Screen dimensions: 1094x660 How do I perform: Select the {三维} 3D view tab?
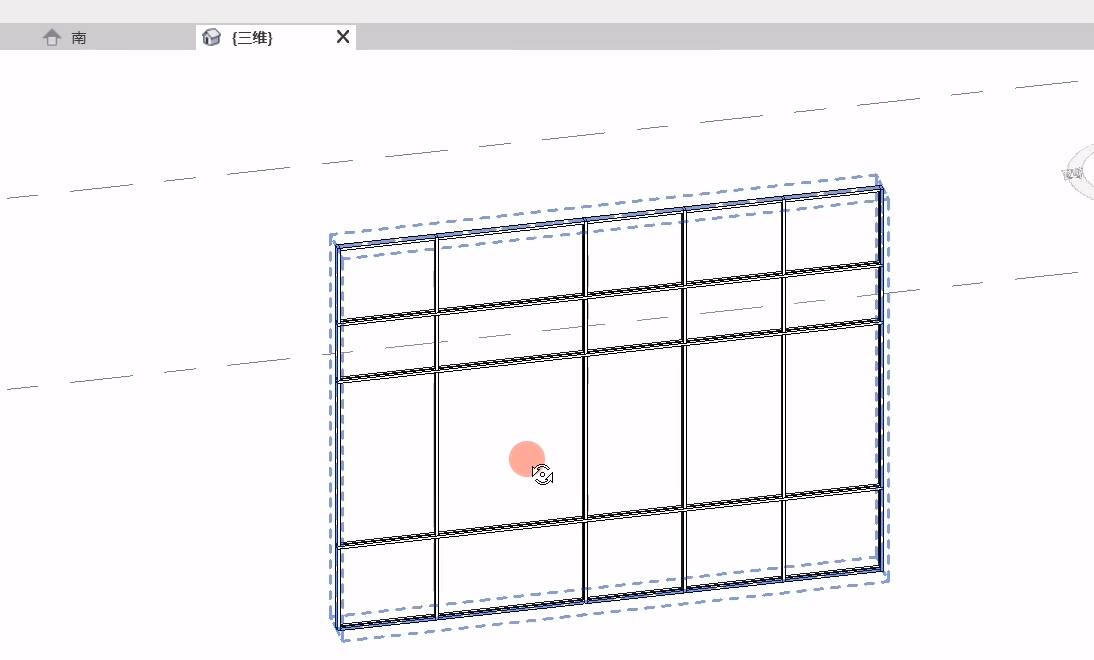coord(252,38)
